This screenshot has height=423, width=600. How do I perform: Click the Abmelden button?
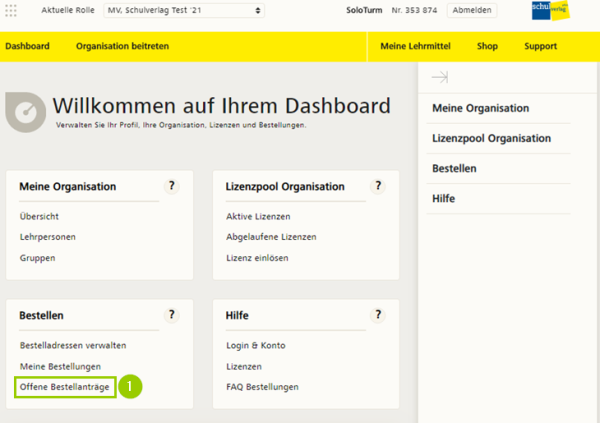click(x=472, y=10)
